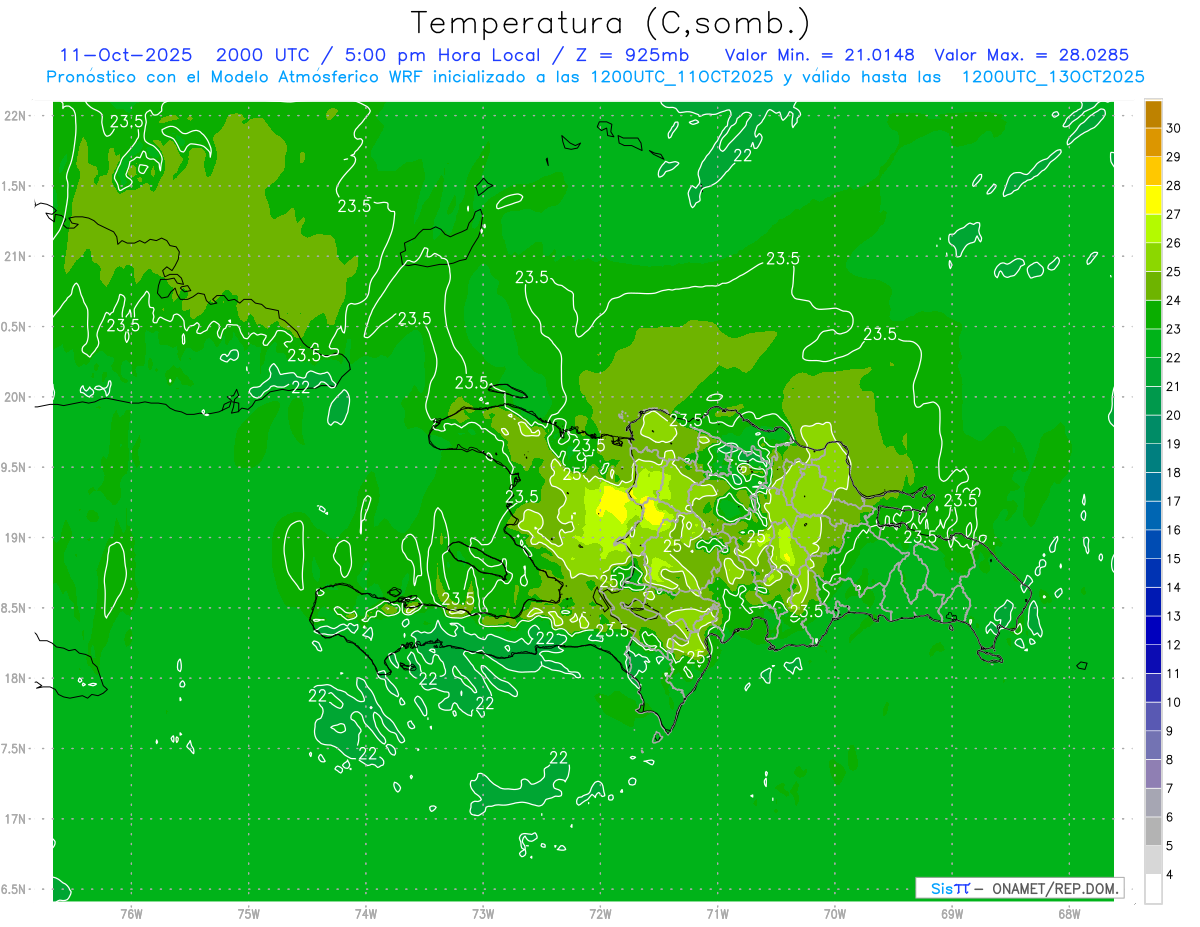The height and width of the screenshot is (927, 1200).
Task: Click the '72W' longitude axis label
Action: pos(600,913)
